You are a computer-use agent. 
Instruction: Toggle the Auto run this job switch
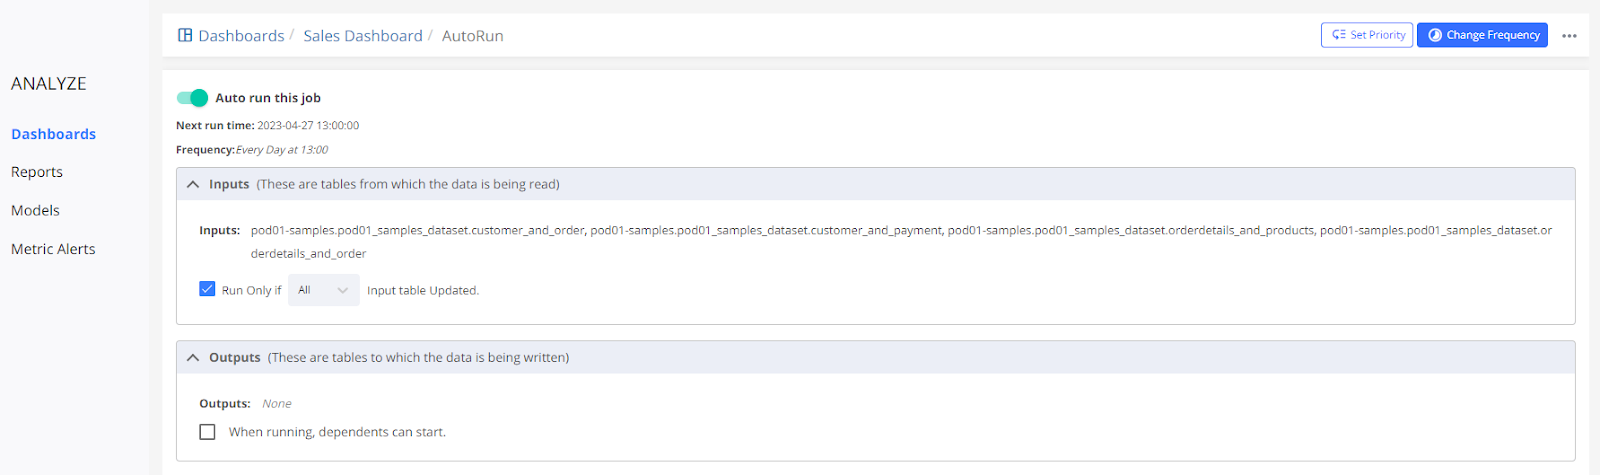click(x=192, y=97)
